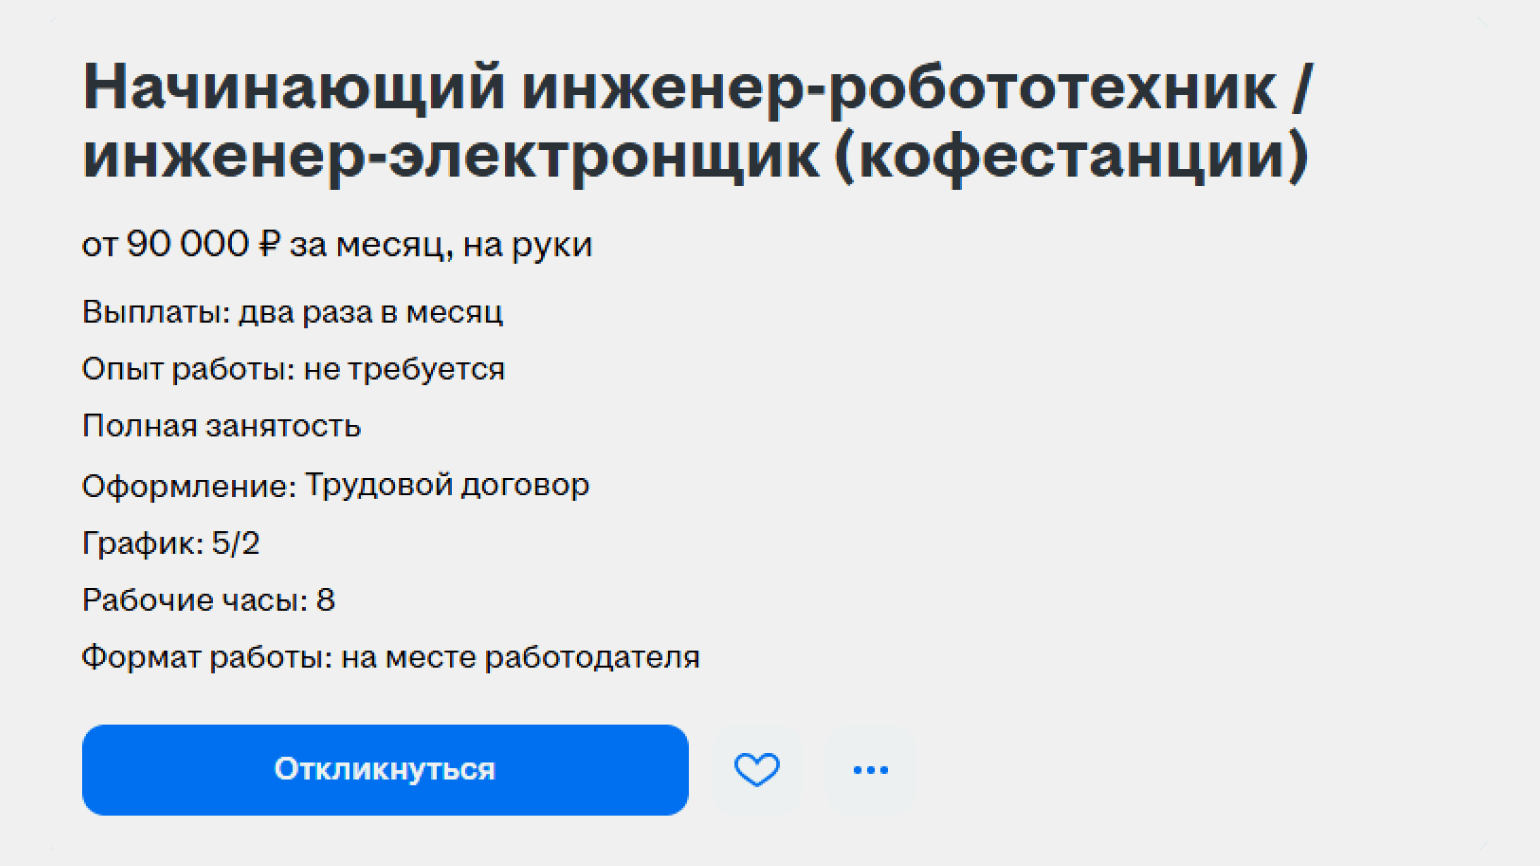Click the "Опыт работы" label

point(187,369)
